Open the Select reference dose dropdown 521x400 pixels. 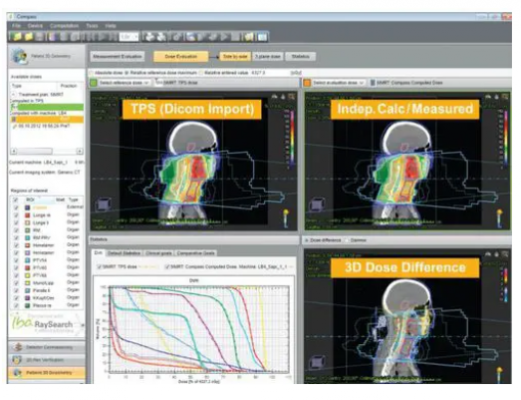124,83
